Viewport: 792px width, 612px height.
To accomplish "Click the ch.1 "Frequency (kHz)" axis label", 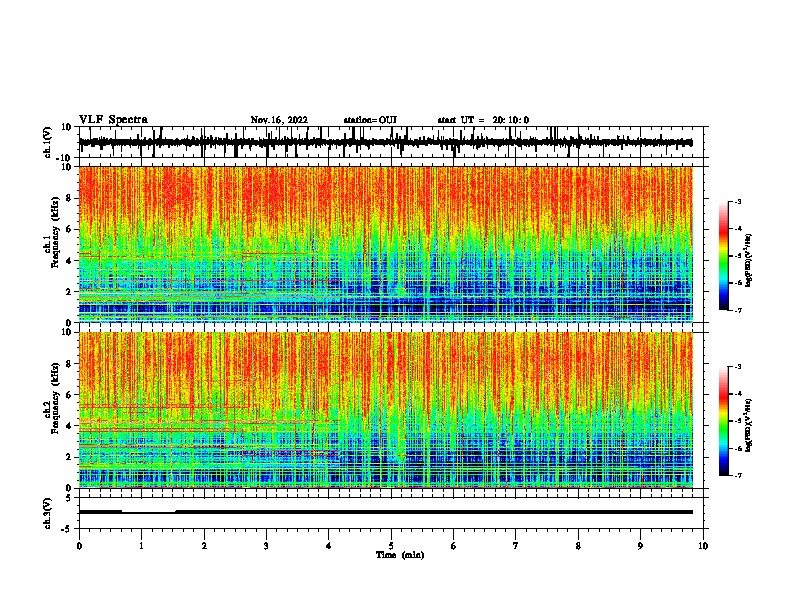I will tap(54, 232).
